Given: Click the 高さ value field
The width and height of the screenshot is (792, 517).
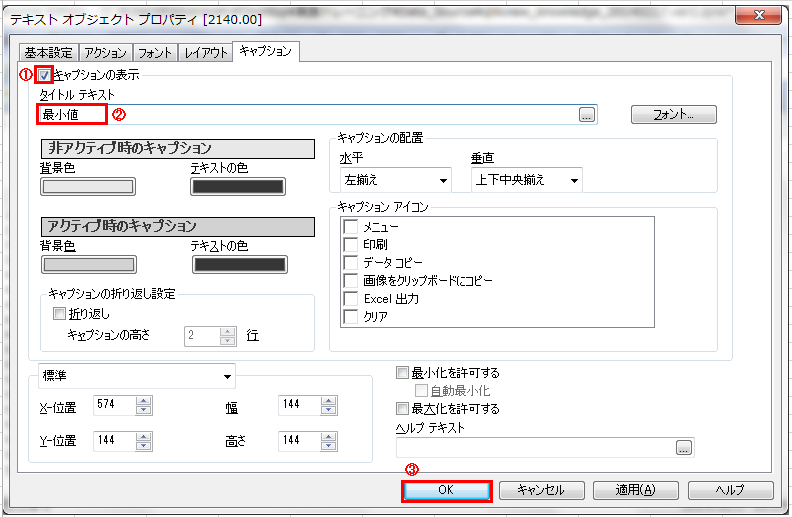Looking at the screenshot, I should pyautogui.click(x=299, y=441).
